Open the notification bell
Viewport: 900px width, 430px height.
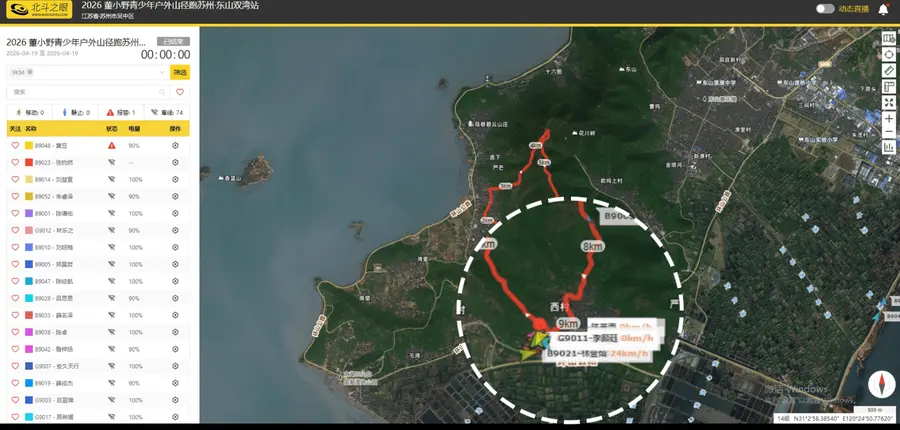point(883,9)
